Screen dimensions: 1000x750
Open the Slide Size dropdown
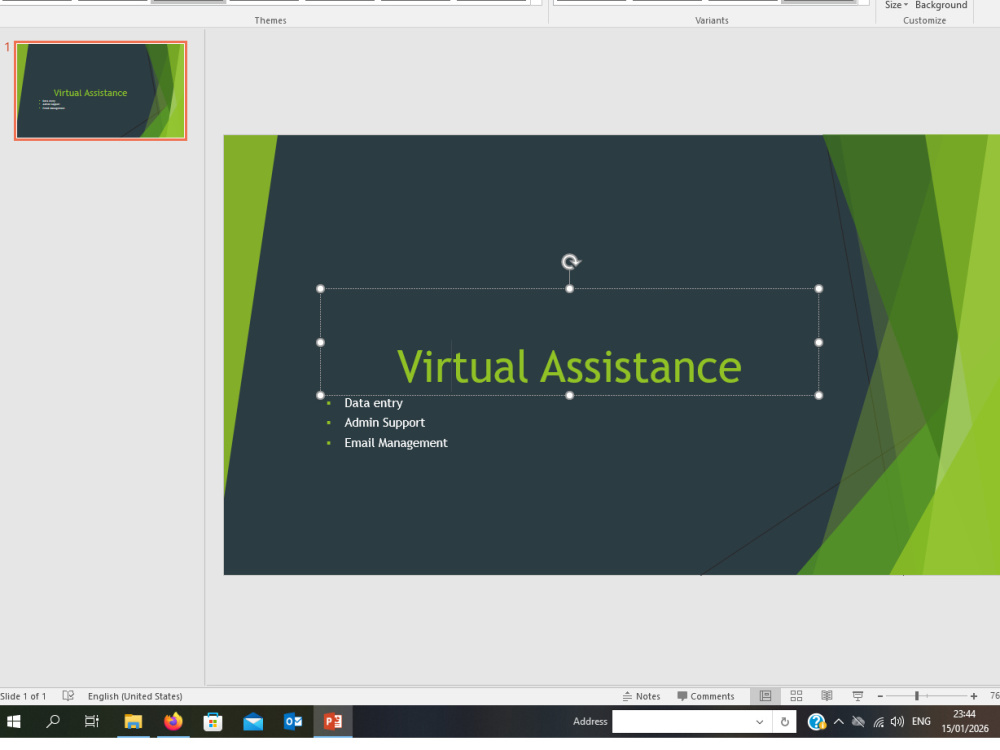[x=895, y=5]
